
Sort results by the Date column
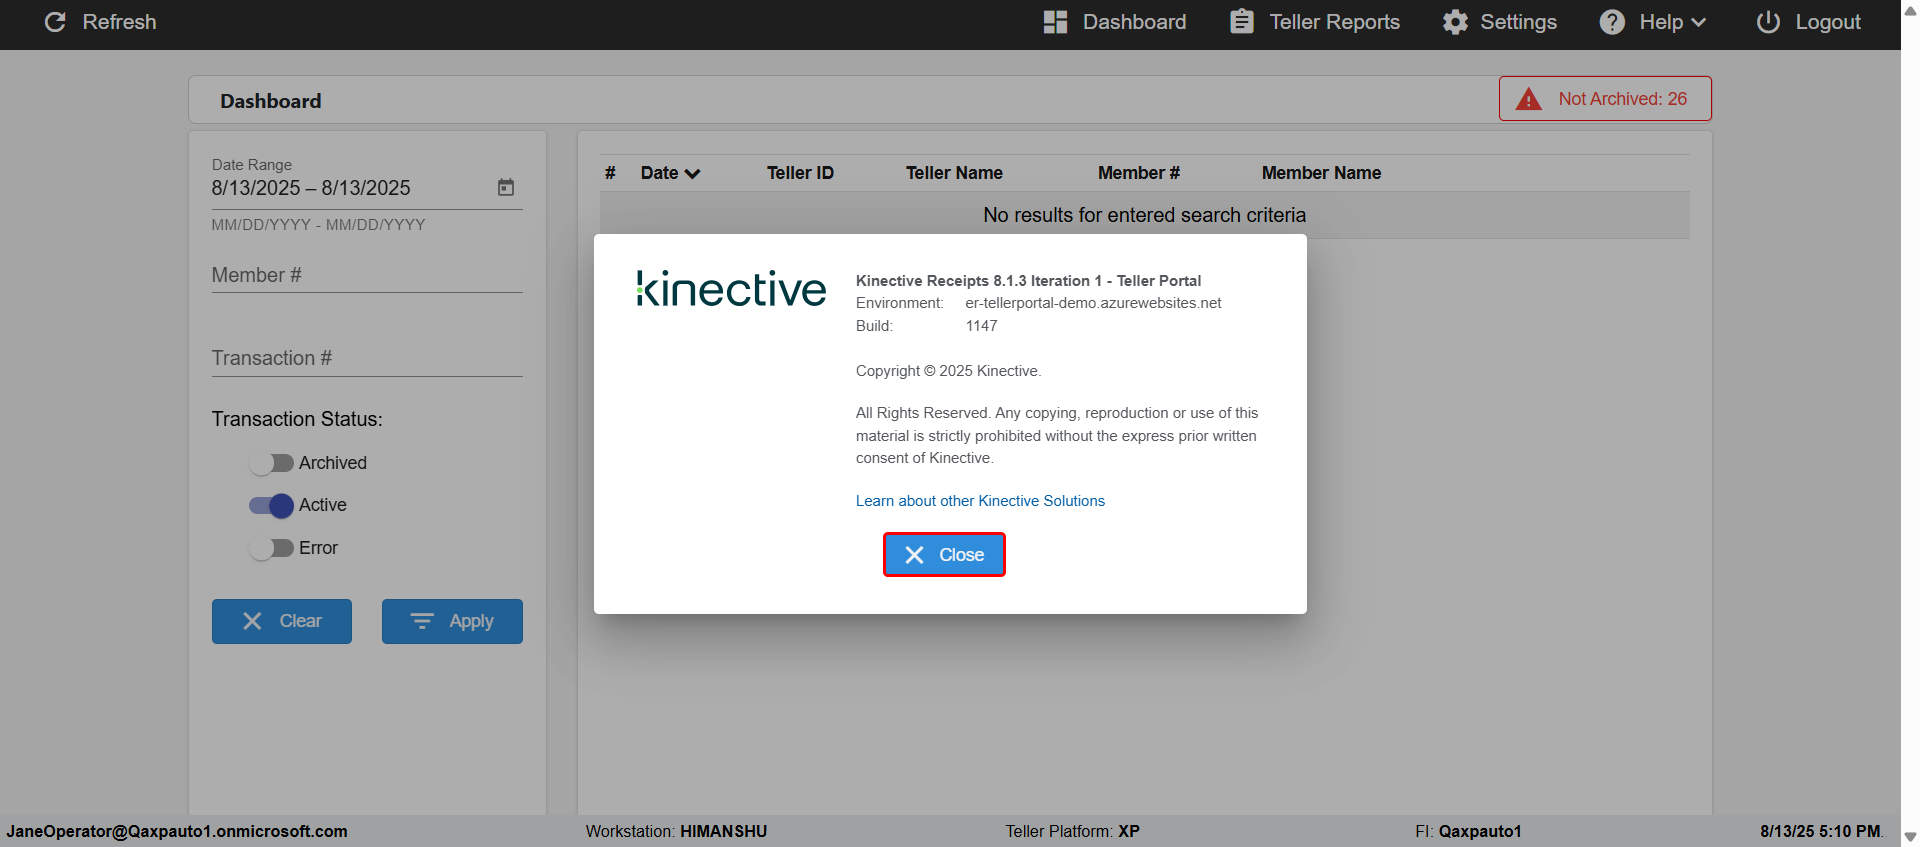(670, 173)
